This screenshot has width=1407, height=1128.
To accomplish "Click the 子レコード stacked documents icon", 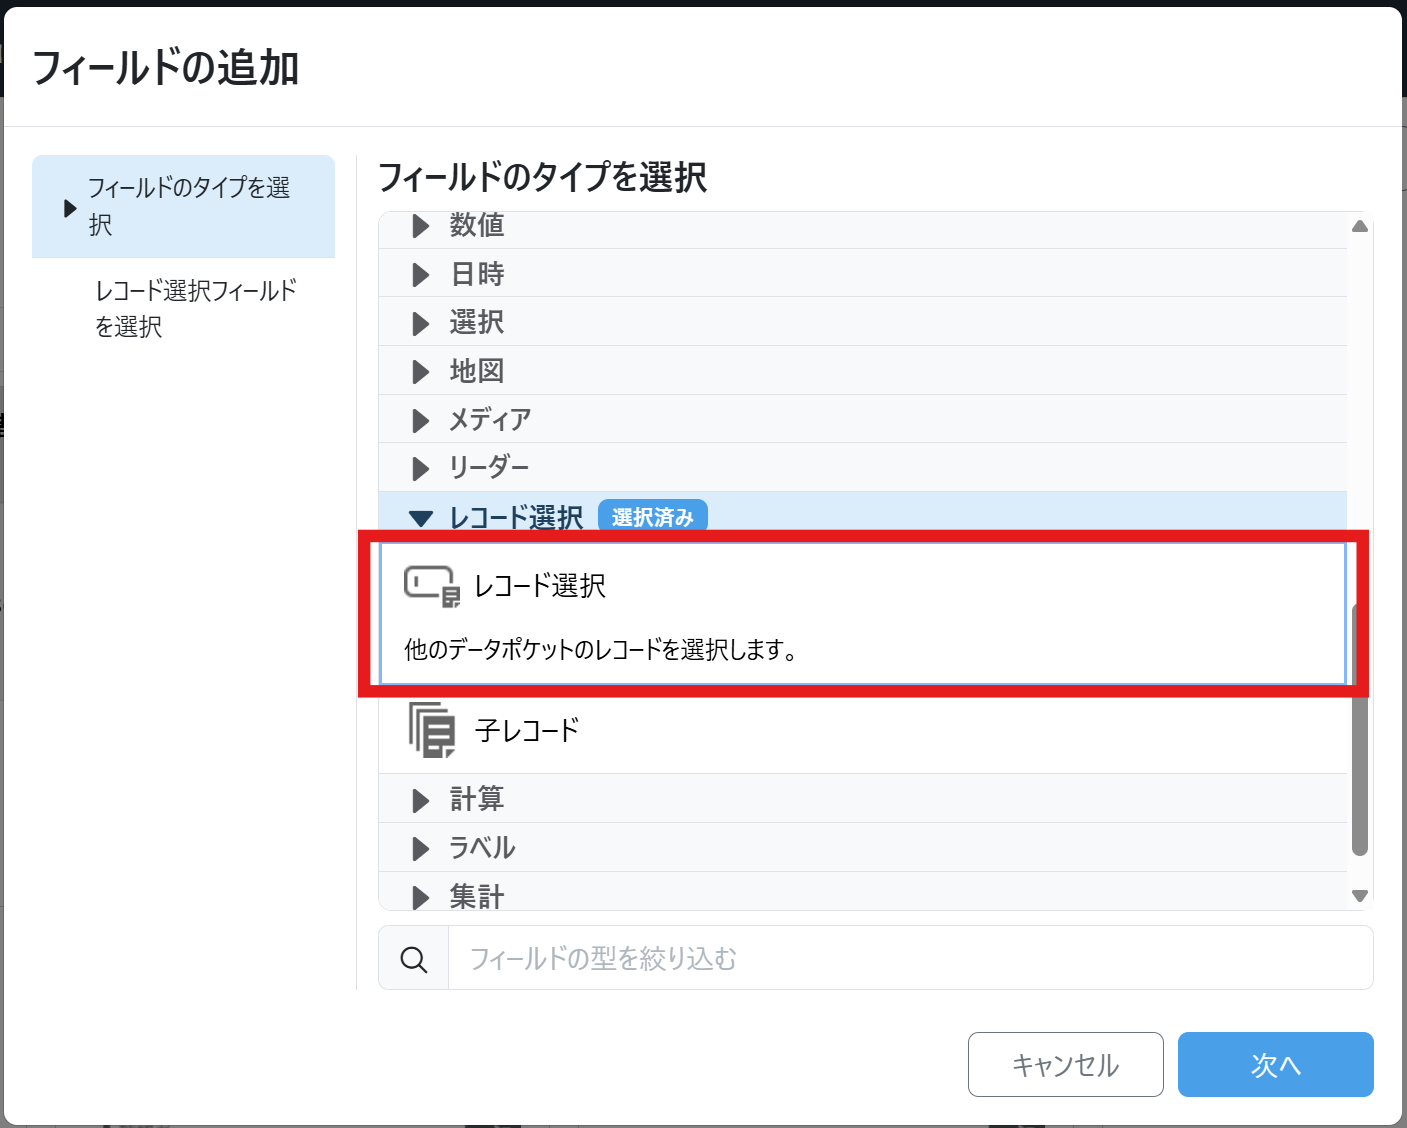I will point(431,729).
